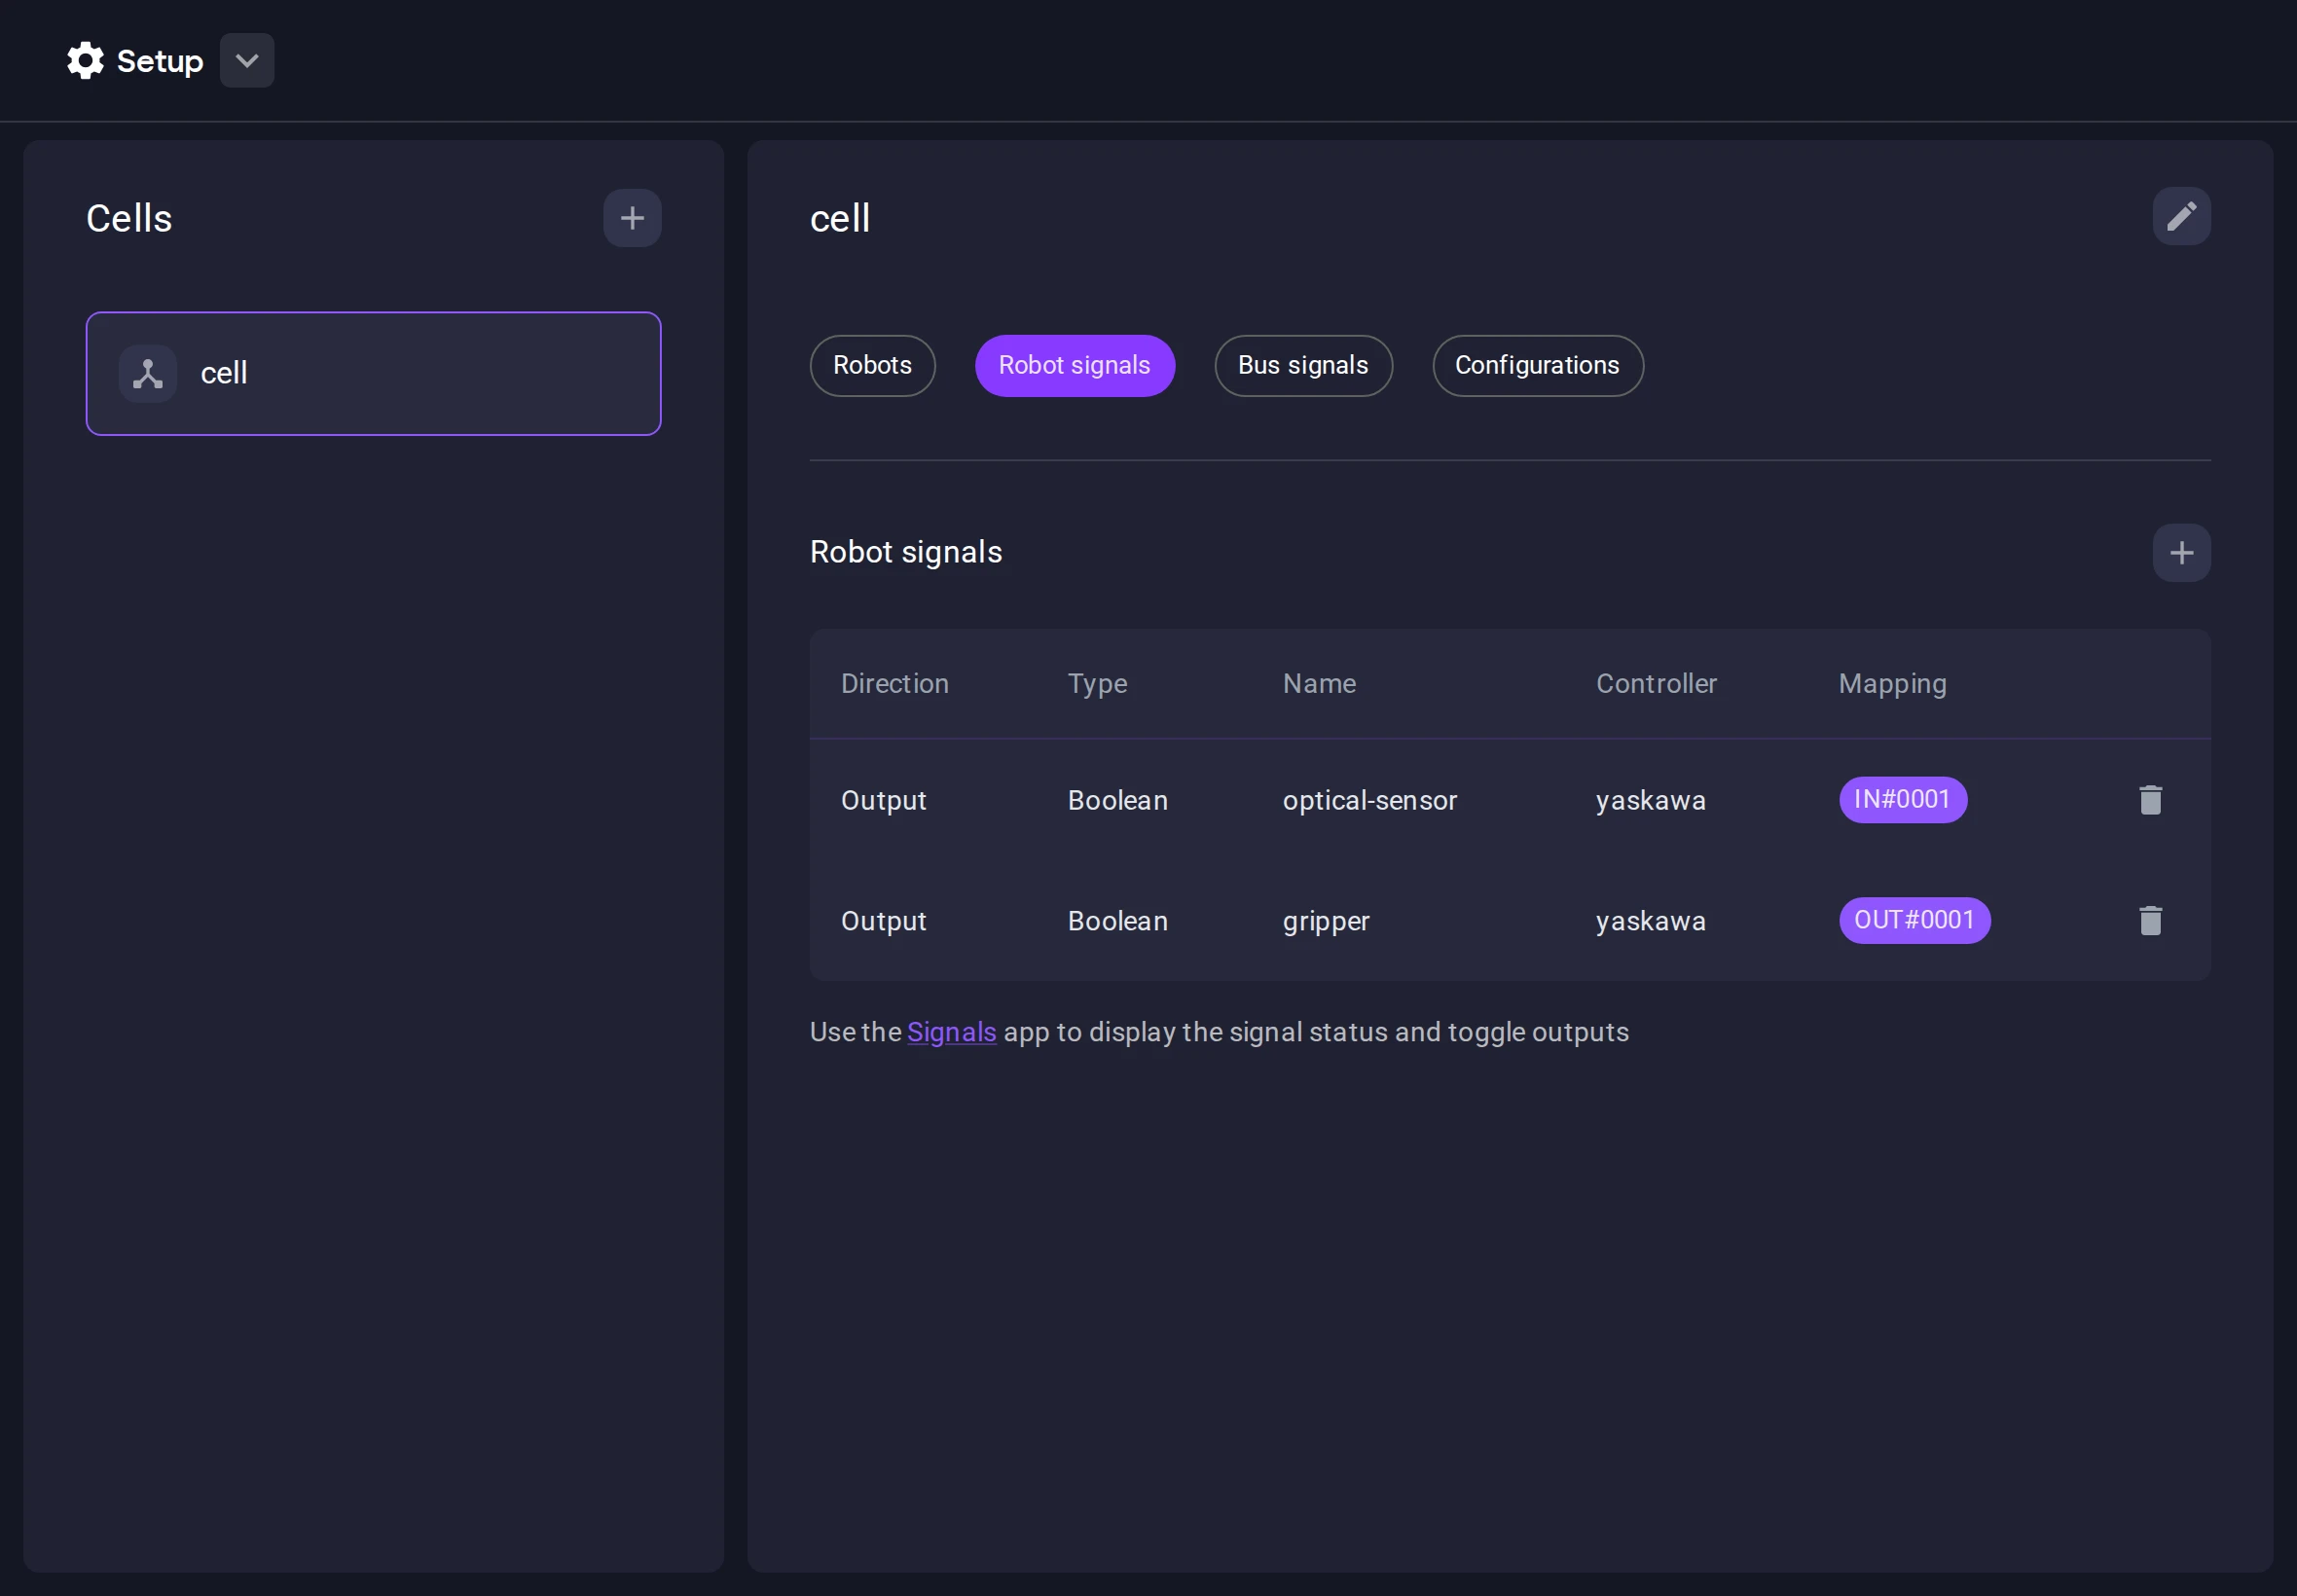Image resolution: width=2297 pixels, height=1596 pixels.
Task: Open the Bus signals tab
Action: [1302, 366]
